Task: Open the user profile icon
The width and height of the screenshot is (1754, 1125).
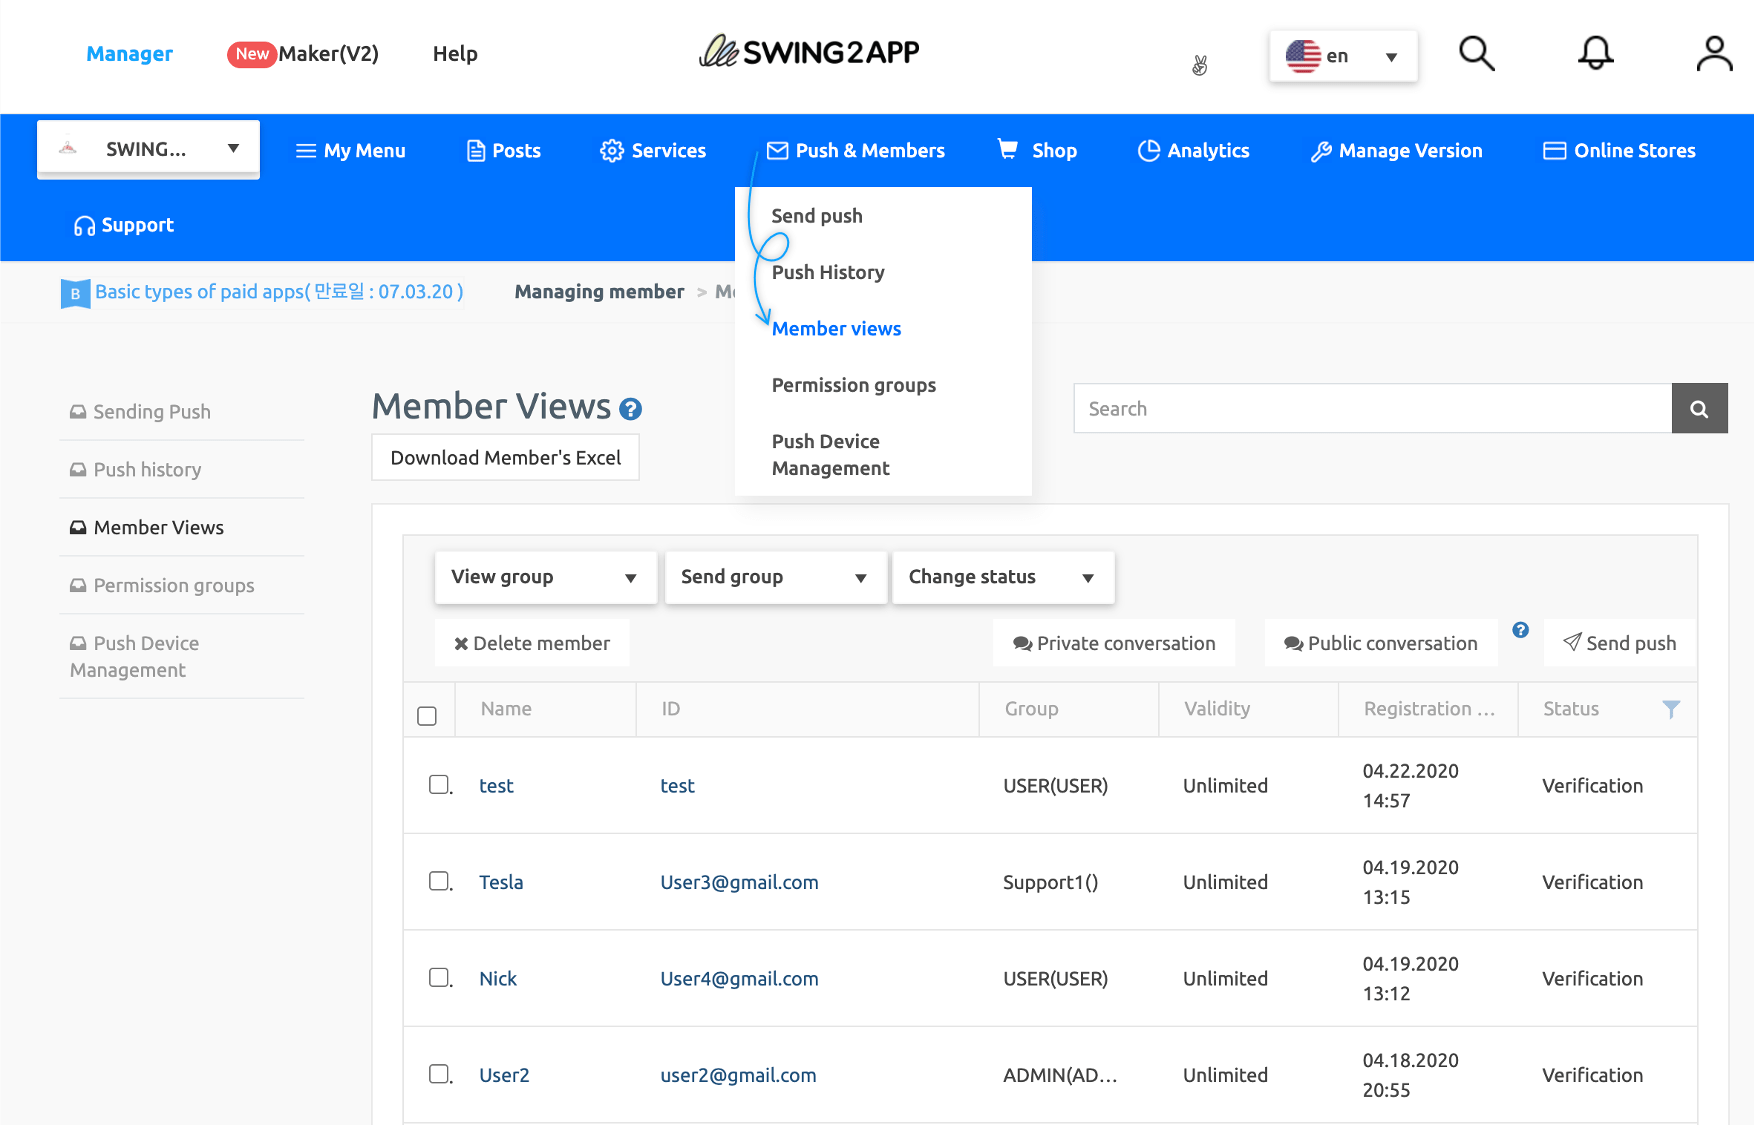Action: pyautogui.click(x=1713, y=54)
